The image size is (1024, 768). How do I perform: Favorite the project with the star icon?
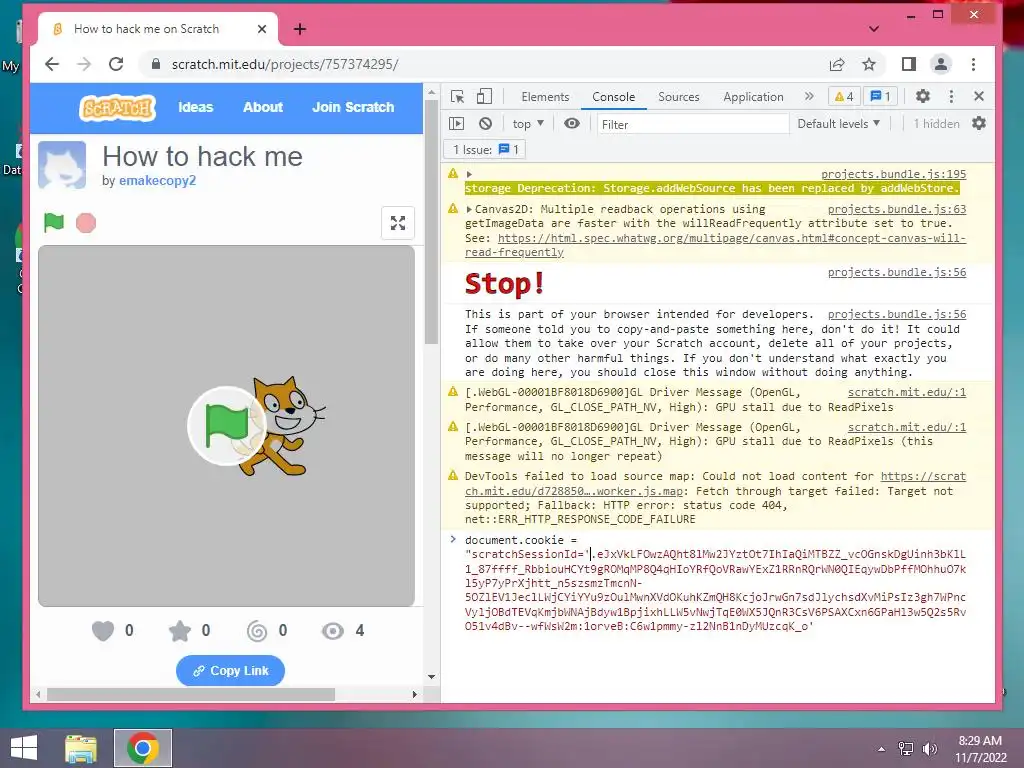(x=180, y=631)
